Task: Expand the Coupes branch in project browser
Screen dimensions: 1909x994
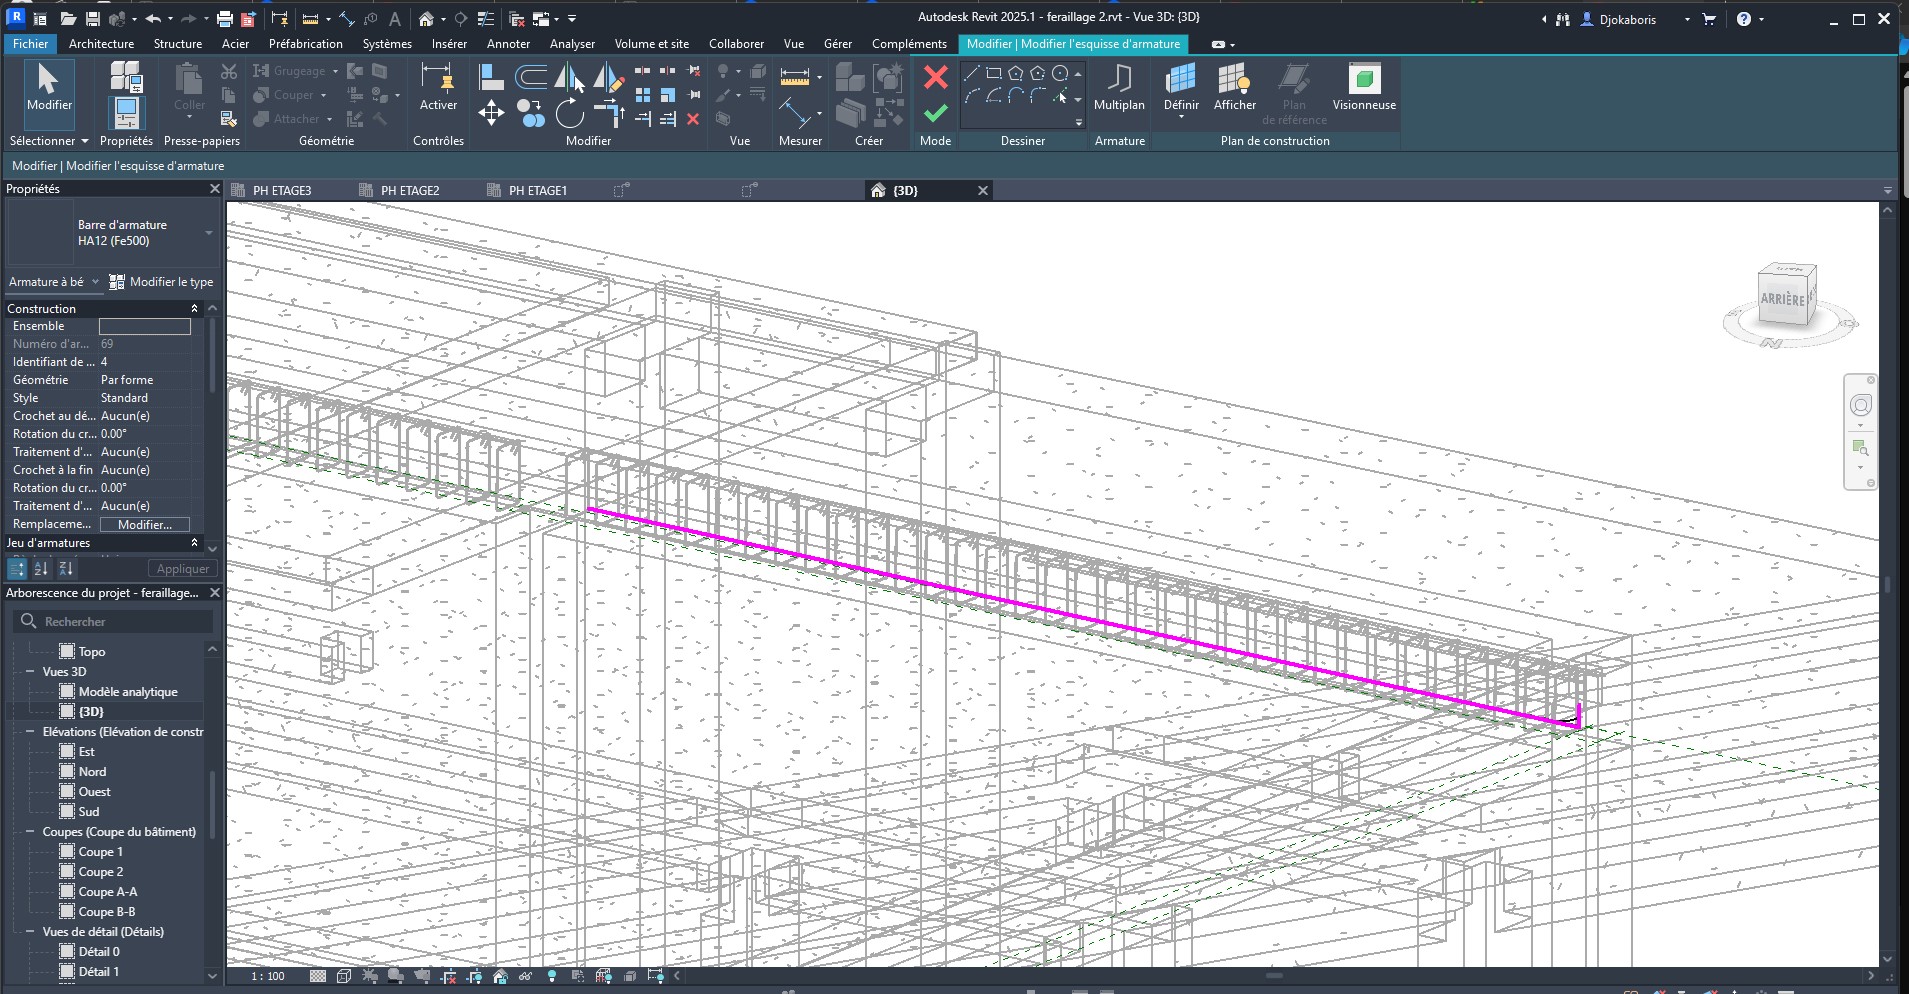Action: [30, 831]
